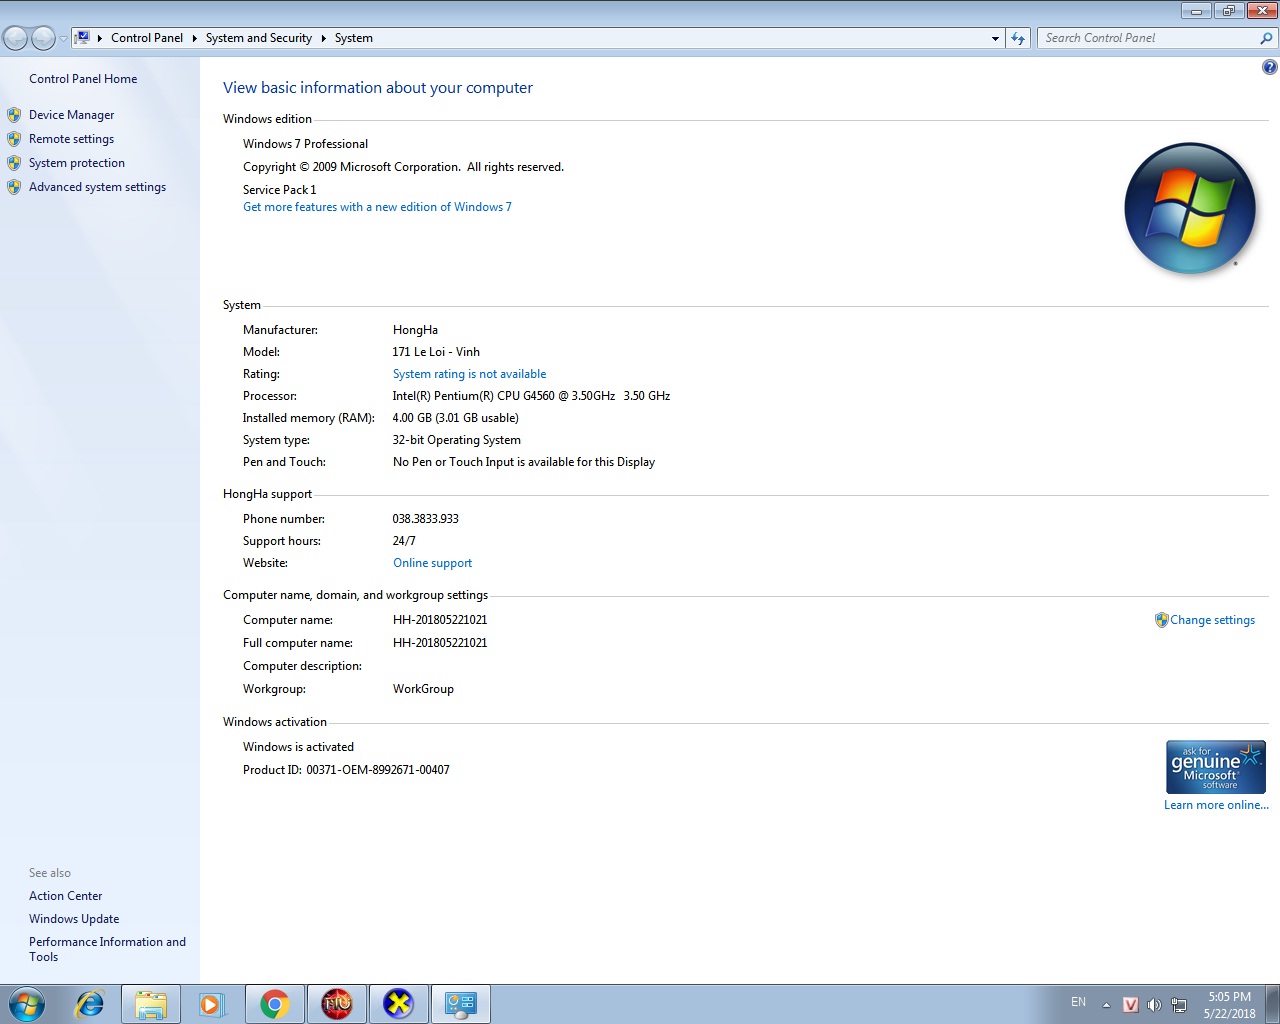The width and height of the screenshot is (1280, 1024).
Task: Click the EN language indicator
Action: [x=1078, y=1002]
